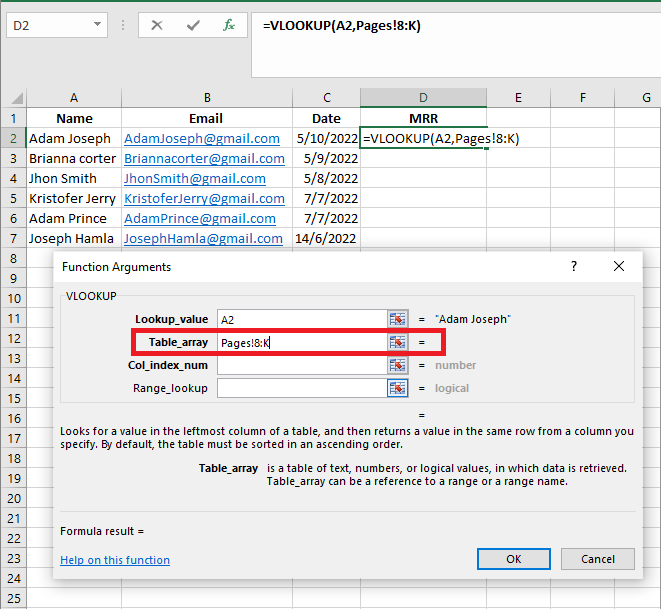Open Help on this function link
Image resolution: width=661 pixels, height=609 pixels.
115,560
